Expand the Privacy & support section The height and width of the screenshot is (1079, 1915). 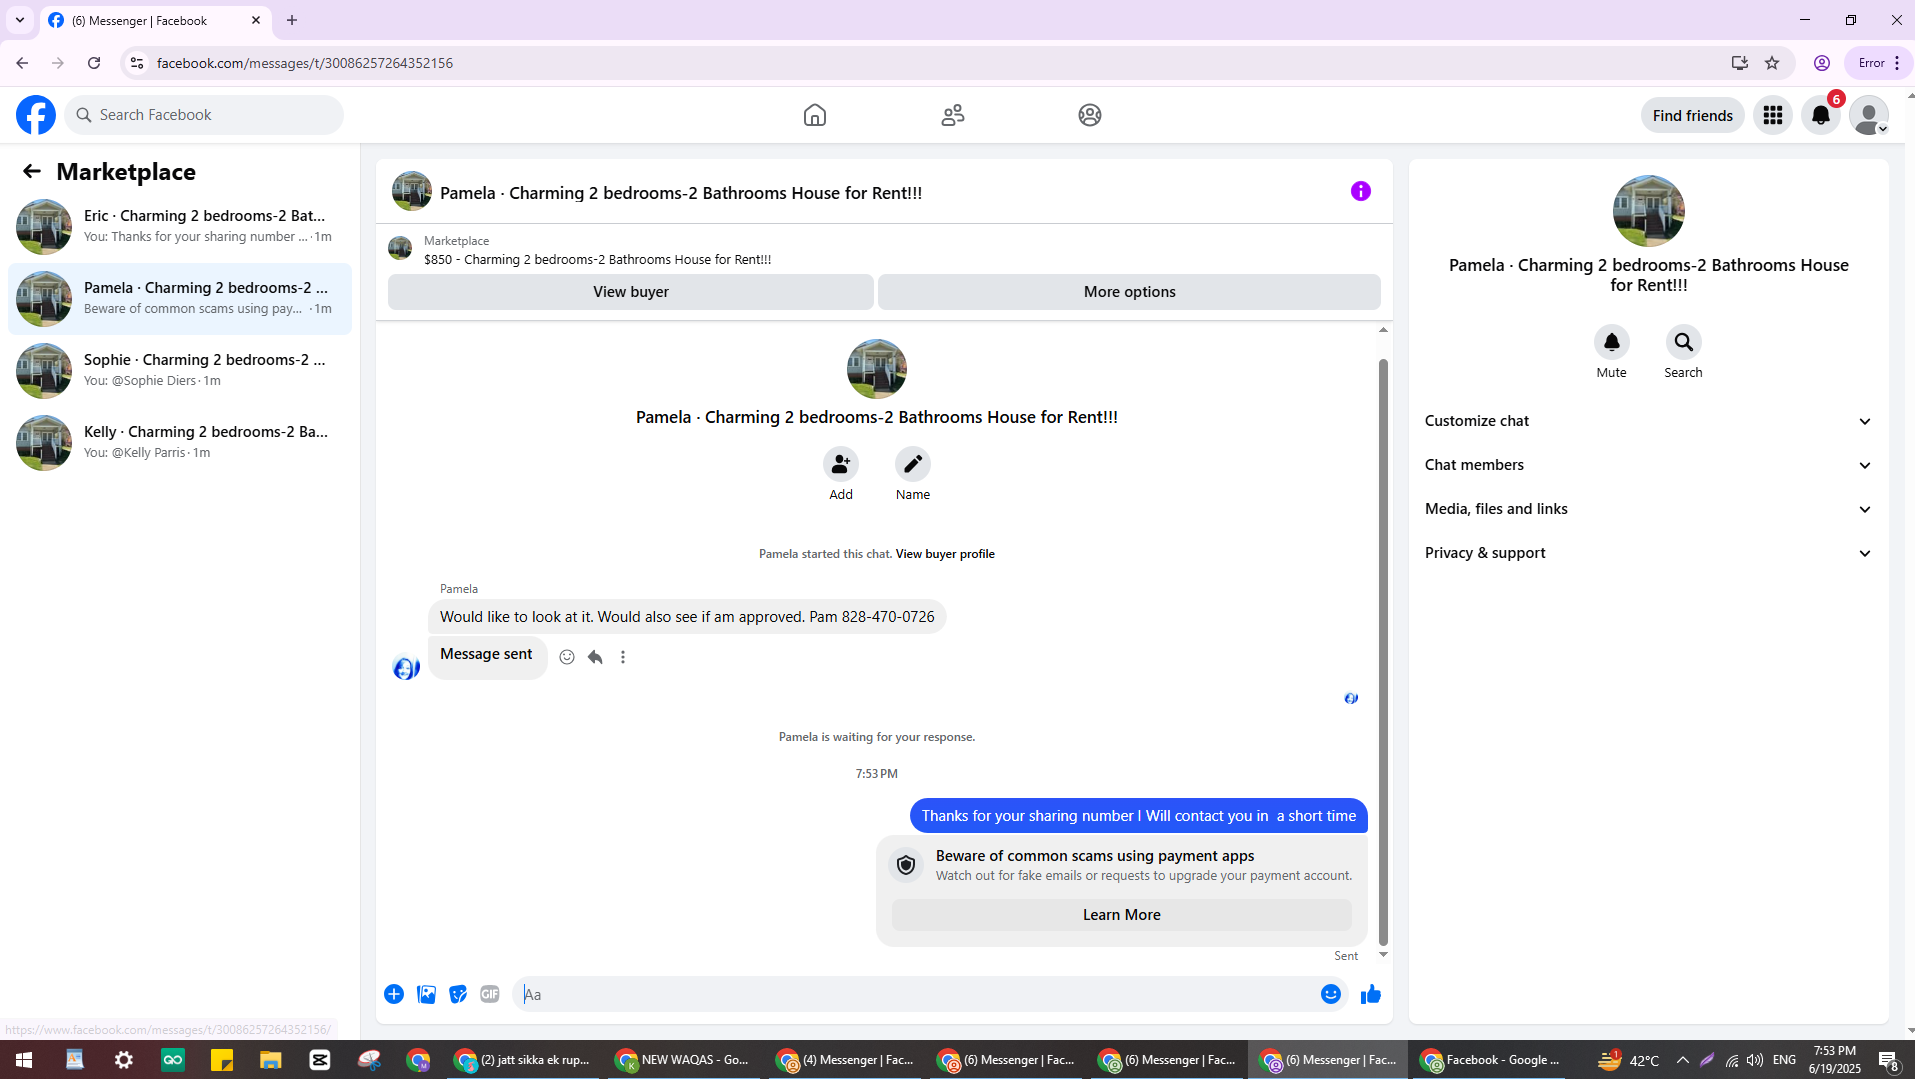(x=1649, y=553)
